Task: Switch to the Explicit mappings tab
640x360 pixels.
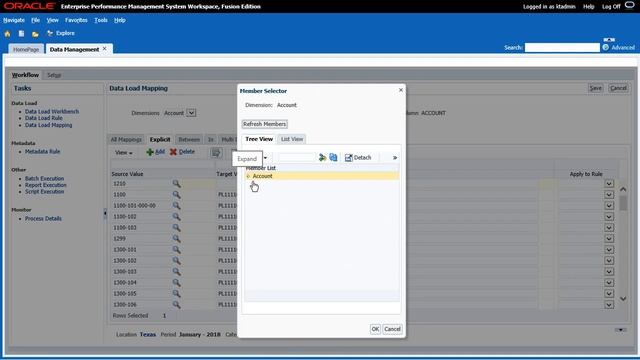Action: (160, 140)
